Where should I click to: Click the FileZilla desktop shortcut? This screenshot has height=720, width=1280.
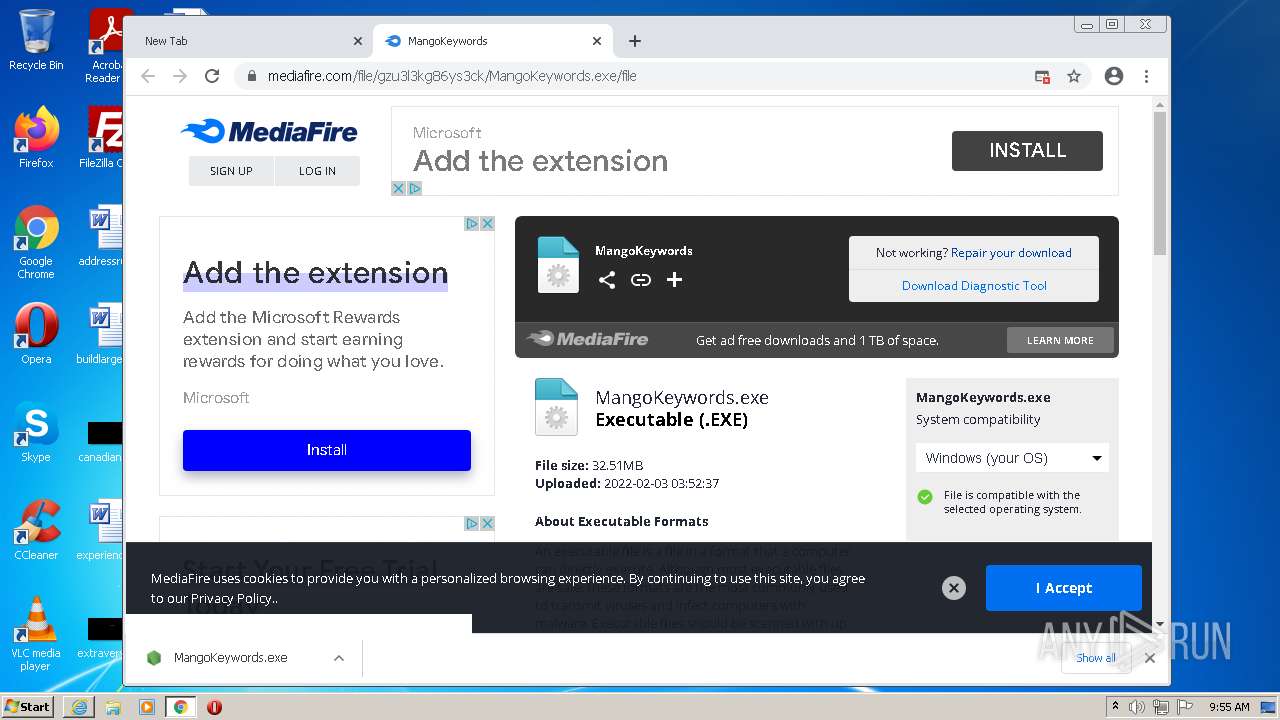100,138
